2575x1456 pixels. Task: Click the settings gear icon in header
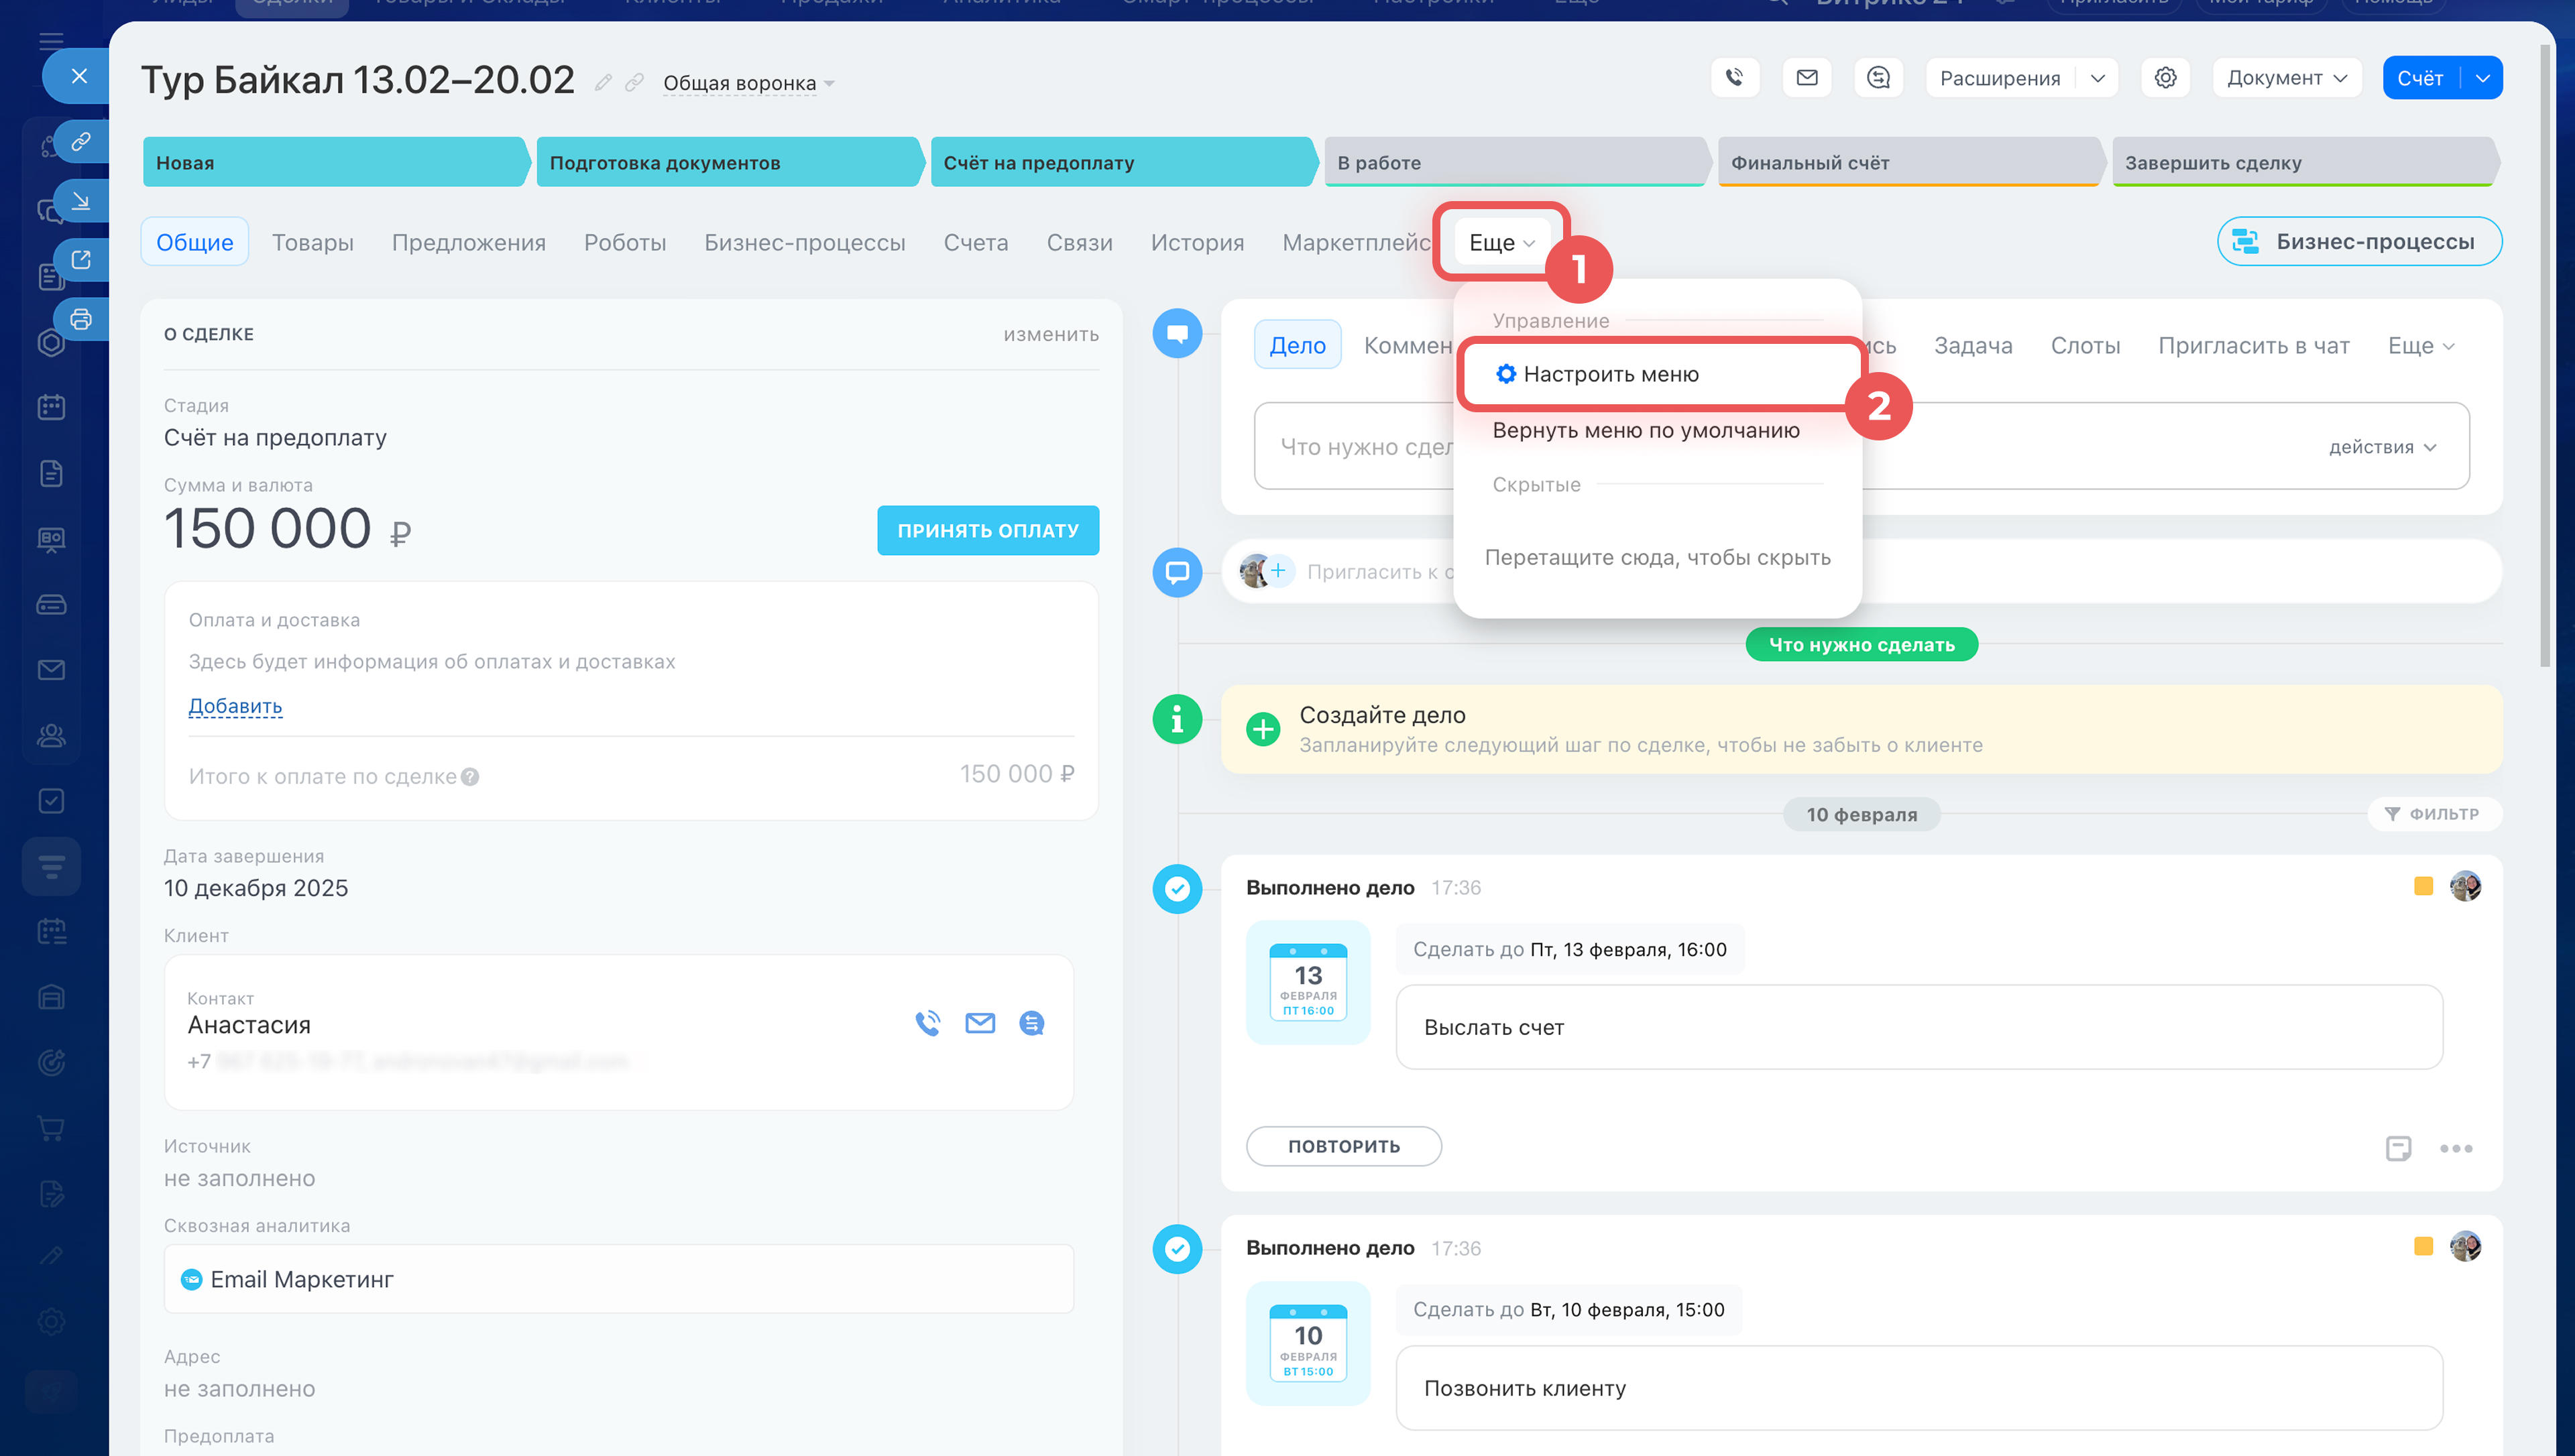tap(2165, 77)
